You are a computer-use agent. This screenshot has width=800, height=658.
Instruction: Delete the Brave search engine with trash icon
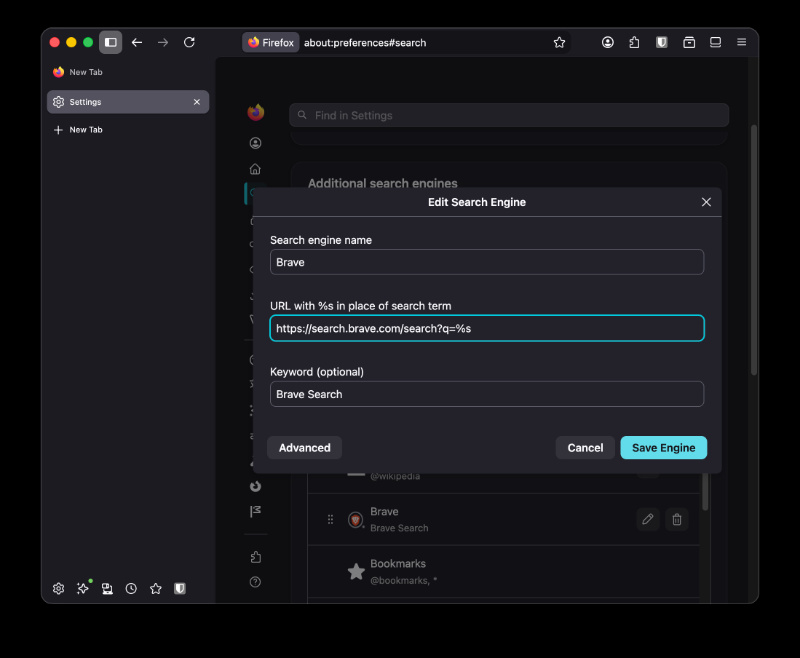click(677, 519)
